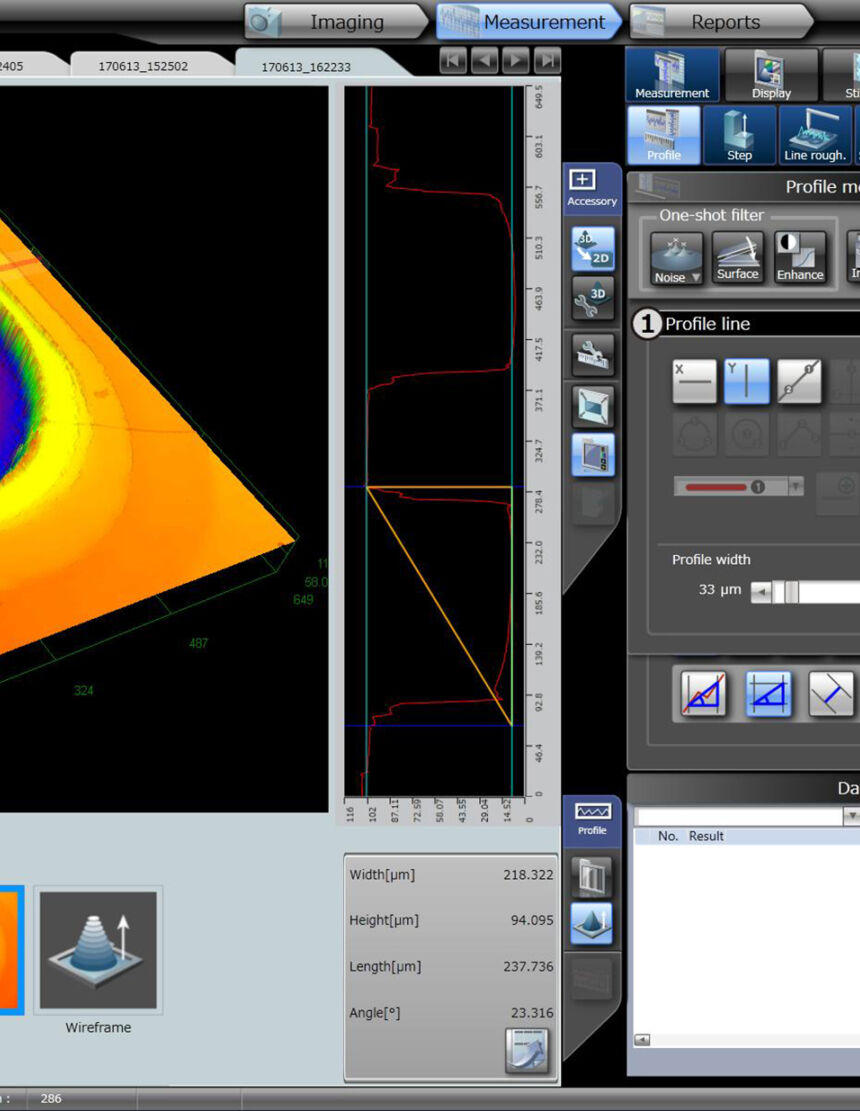The height and width of the screenshot is (1111, 860).
Task: Select vertical Y profile line
Action: tap(747, 381)
